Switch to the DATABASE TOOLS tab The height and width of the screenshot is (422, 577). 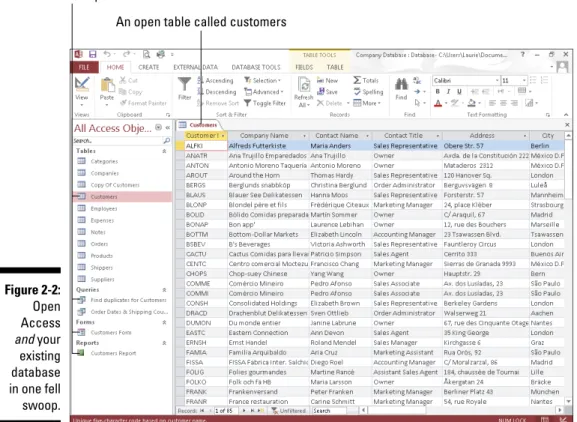pos(256,67)
